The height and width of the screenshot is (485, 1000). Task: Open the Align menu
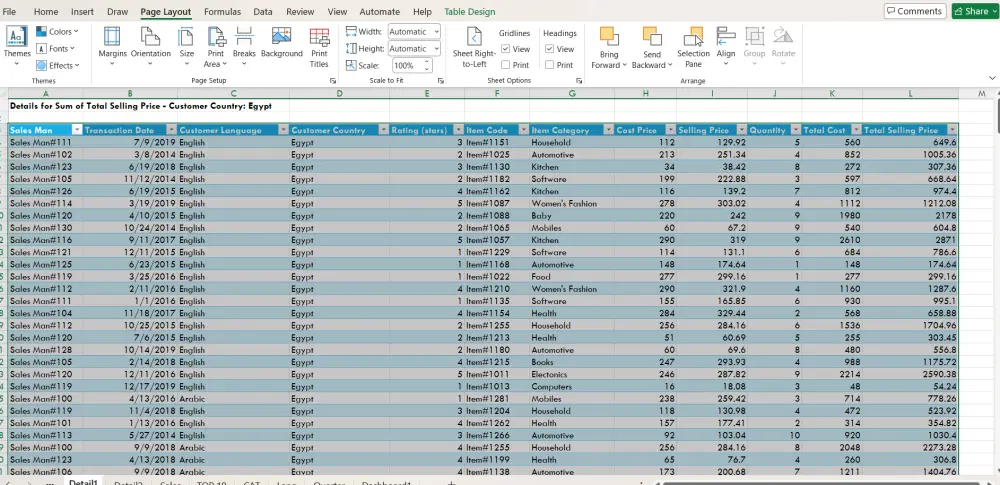coord(726,47)
